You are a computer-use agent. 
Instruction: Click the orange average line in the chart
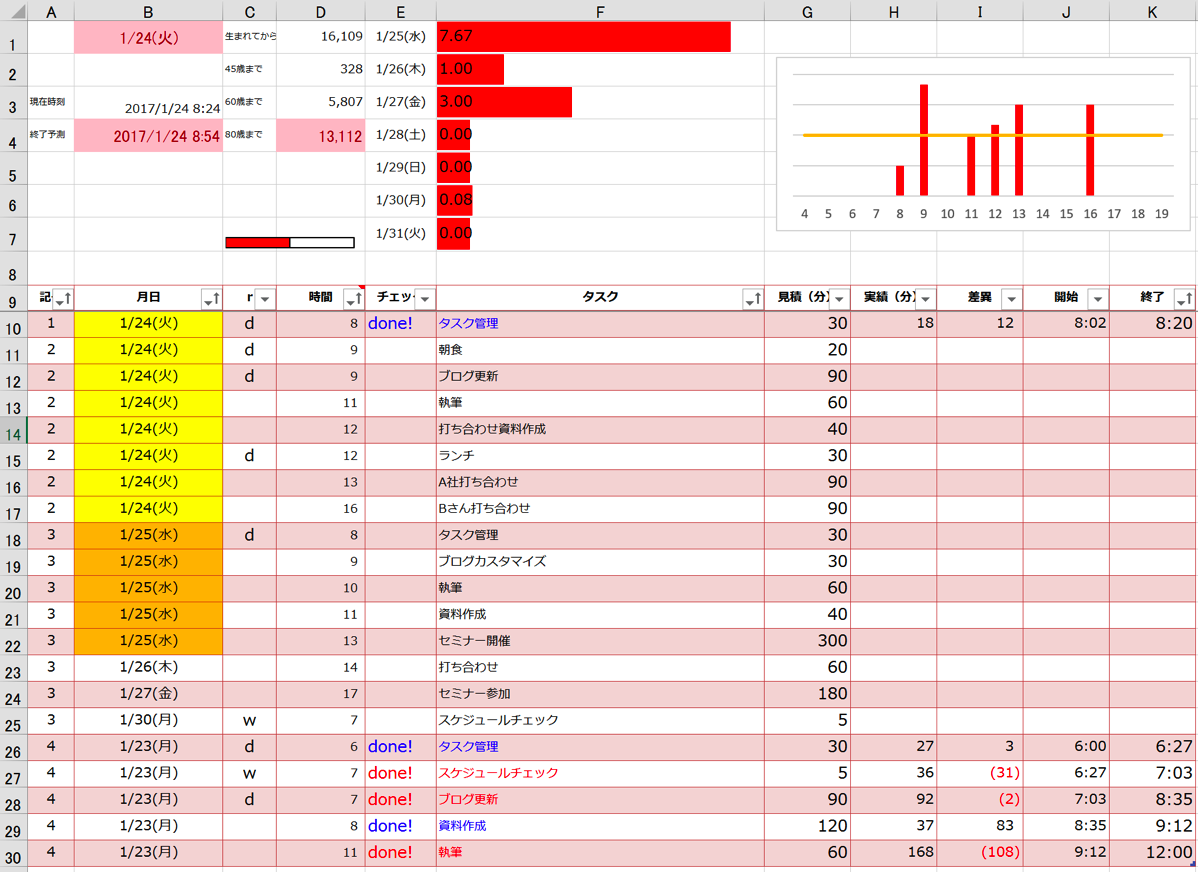pyautogui.click(x=983, y=135)
